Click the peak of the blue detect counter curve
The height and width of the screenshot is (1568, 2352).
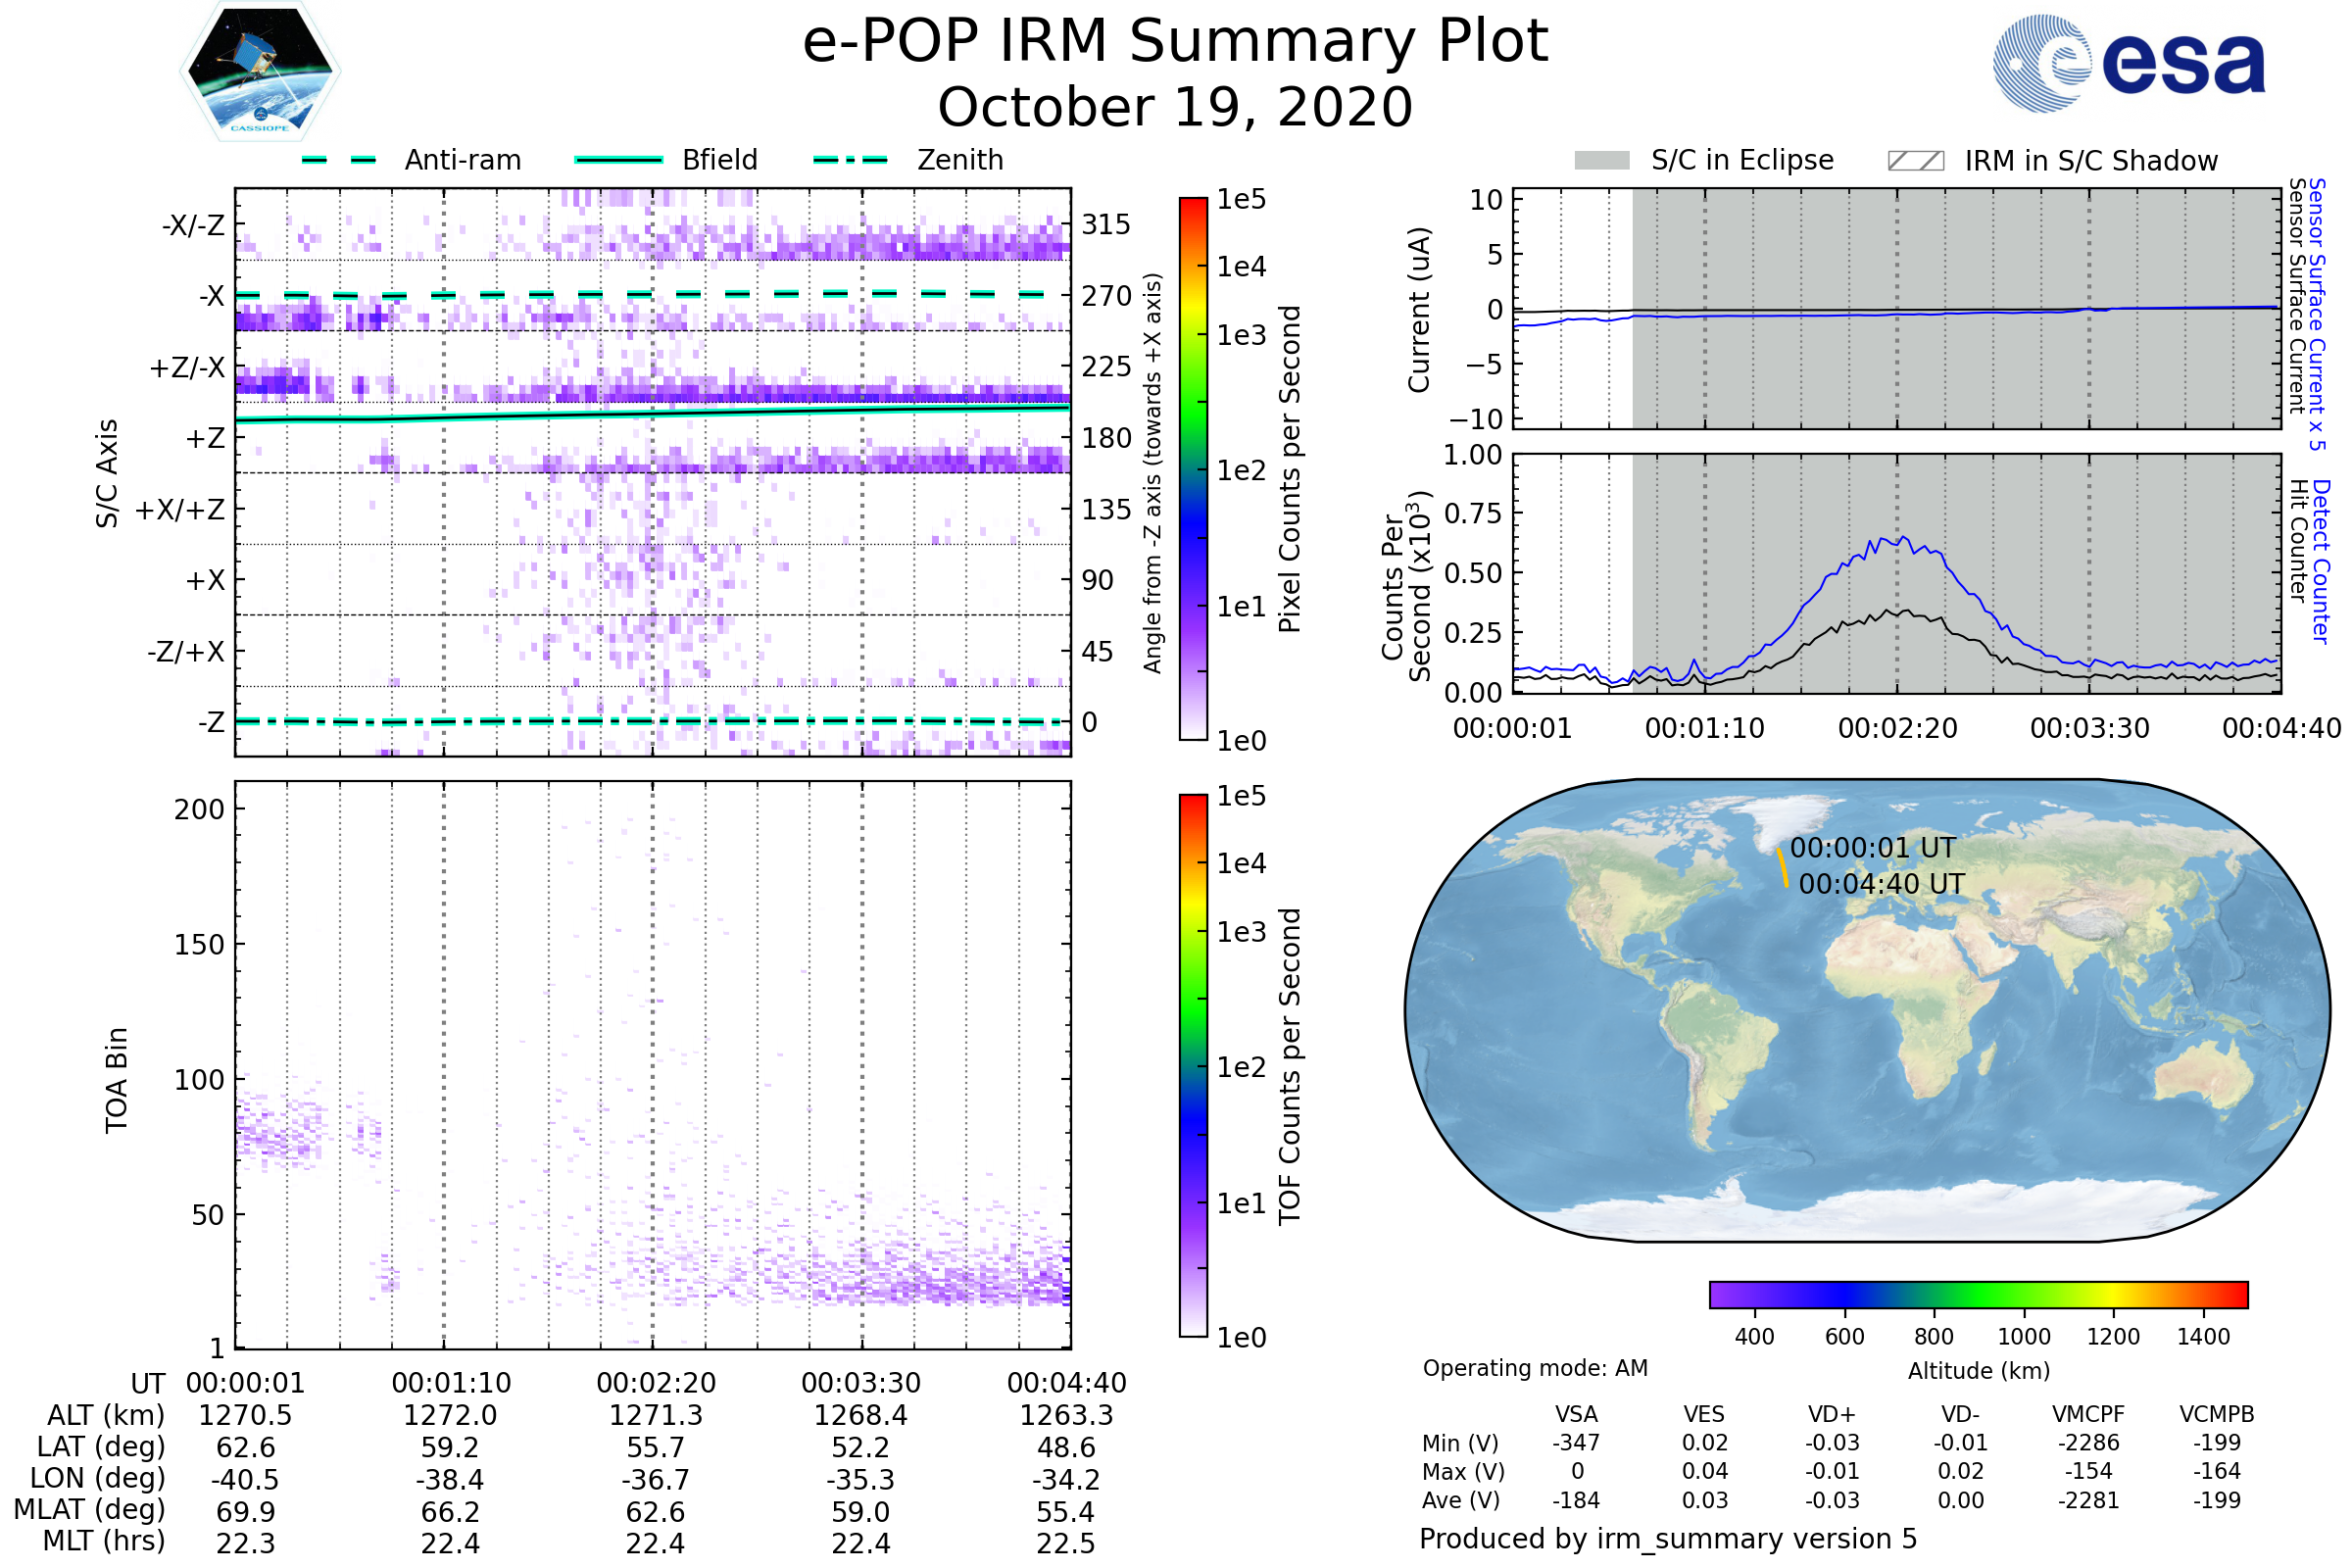[x=1902, y=538]
